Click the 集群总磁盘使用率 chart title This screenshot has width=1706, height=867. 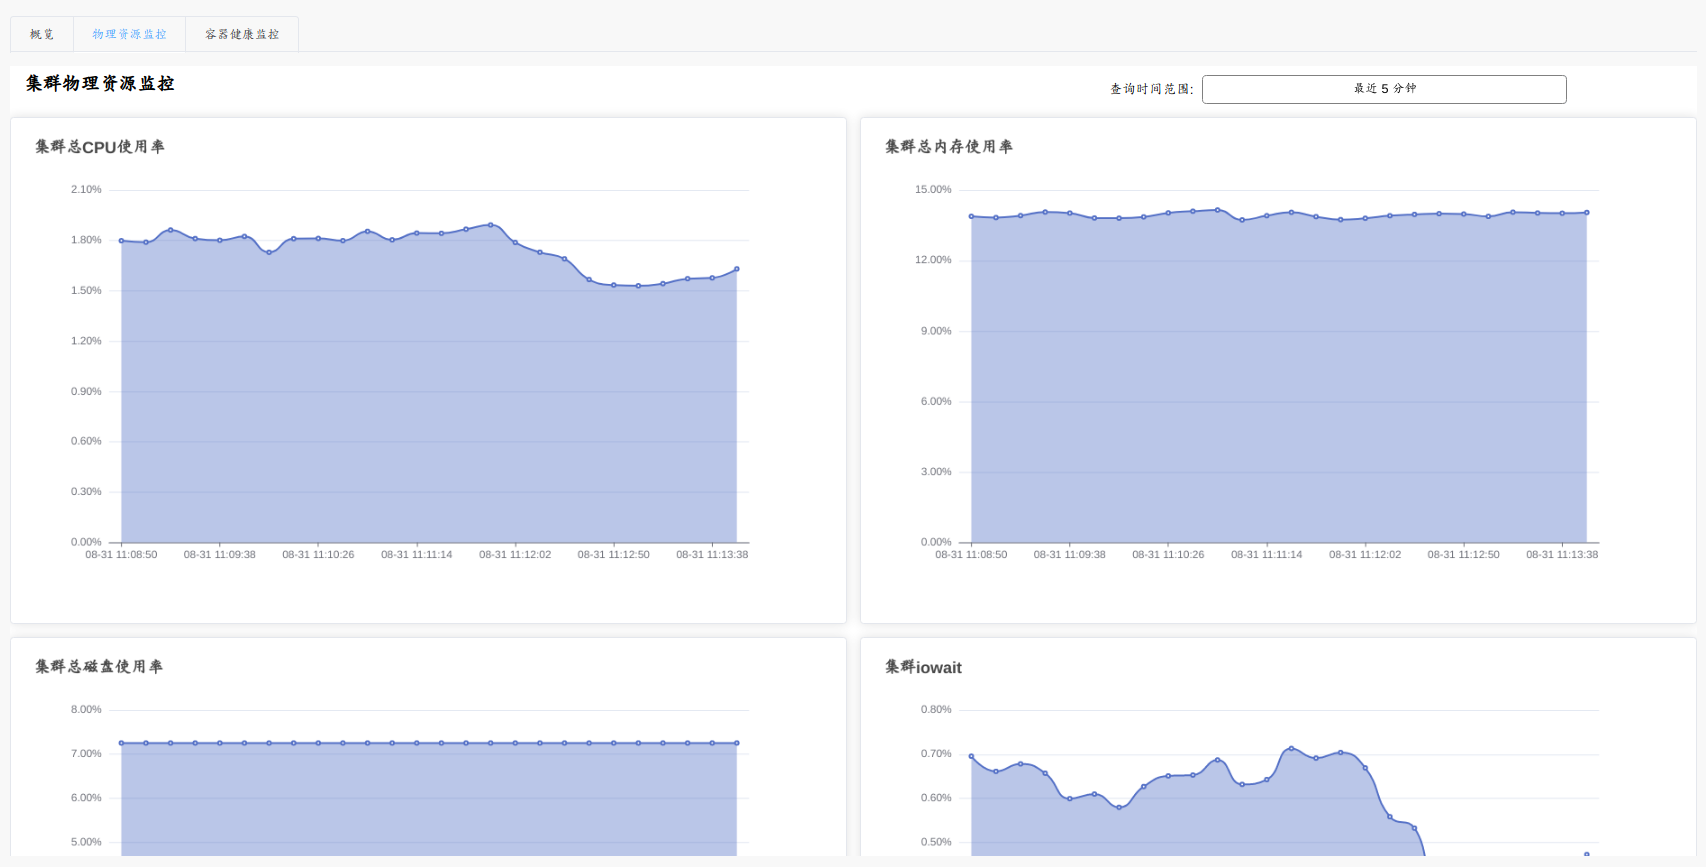pyautogui.click(x=99, y=667)
